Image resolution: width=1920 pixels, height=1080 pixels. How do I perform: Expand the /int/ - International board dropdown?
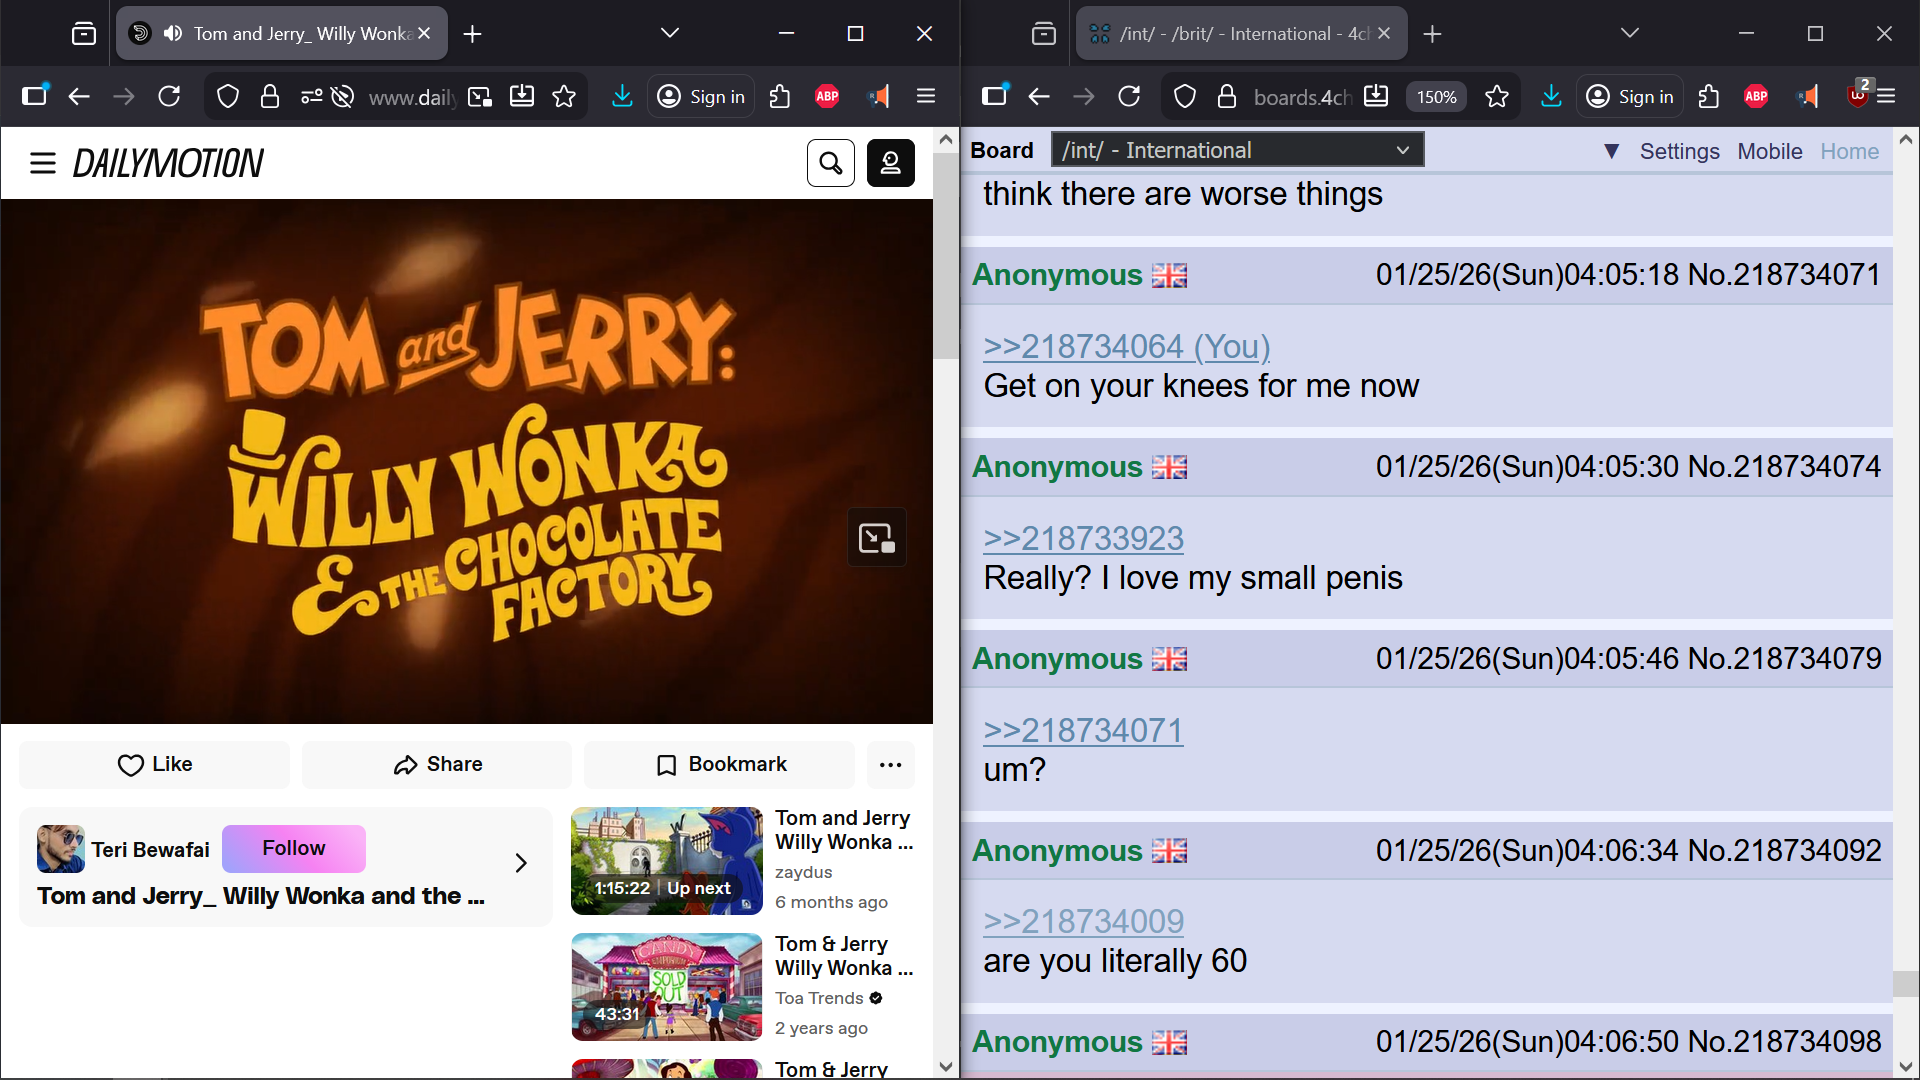coord(1237,150)
